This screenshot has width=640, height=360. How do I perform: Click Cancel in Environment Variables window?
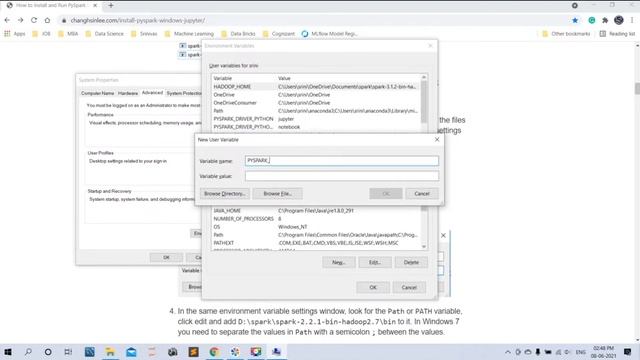pos(409,287)
